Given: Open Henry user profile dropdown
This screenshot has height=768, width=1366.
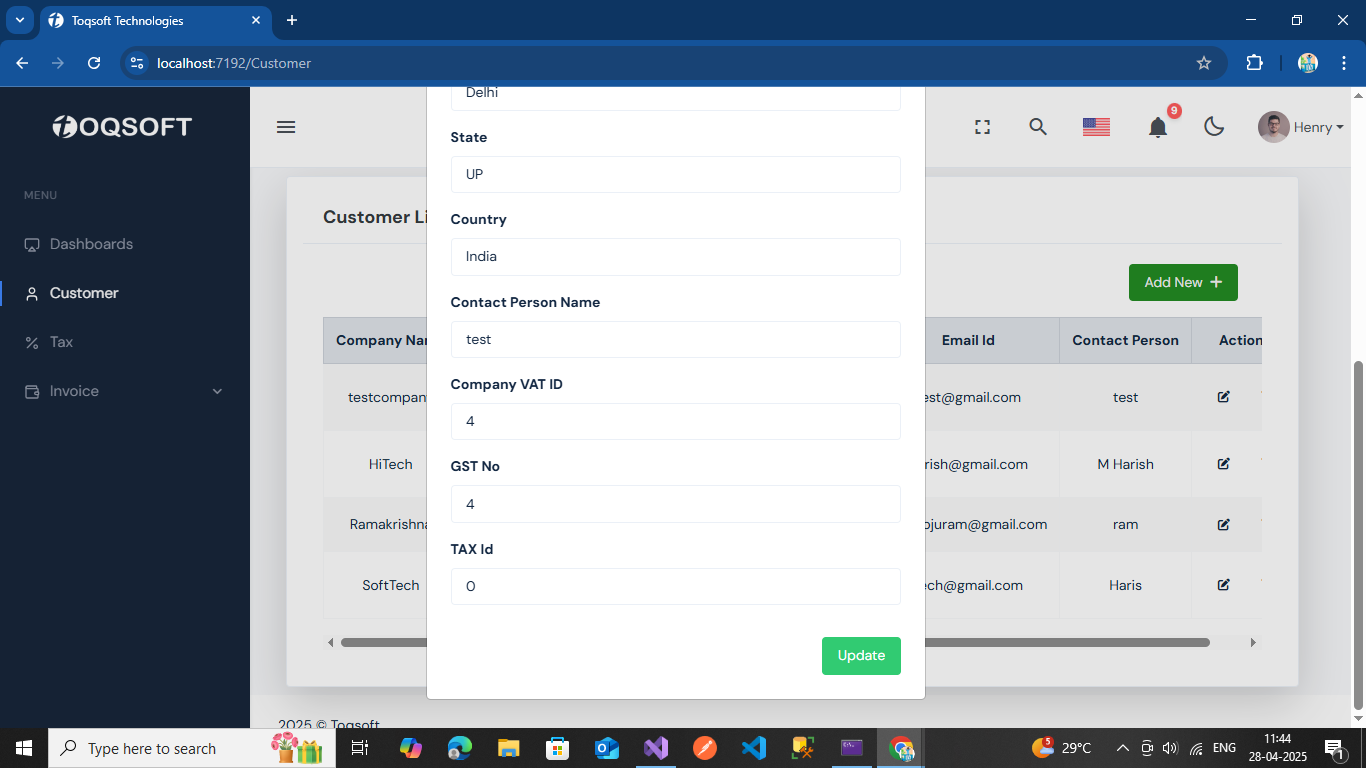Looking at the screenshot, I should pos(1300,127).
